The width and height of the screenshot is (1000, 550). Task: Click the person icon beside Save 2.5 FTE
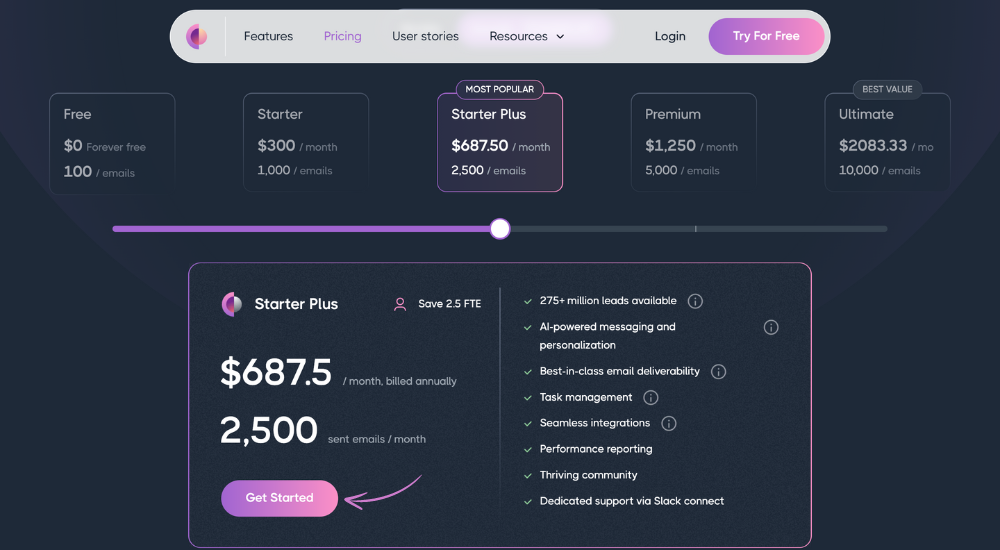point(400,304)
